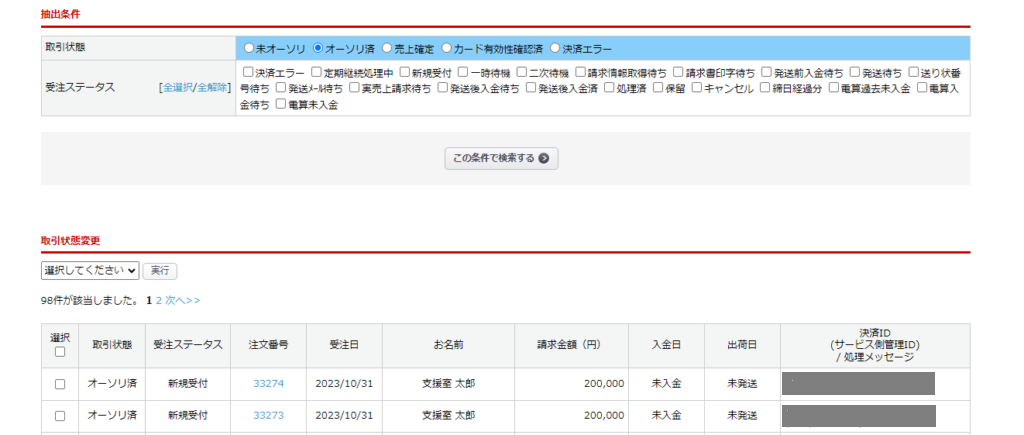
Task: Open order number 33274
Action: (268, 384)
